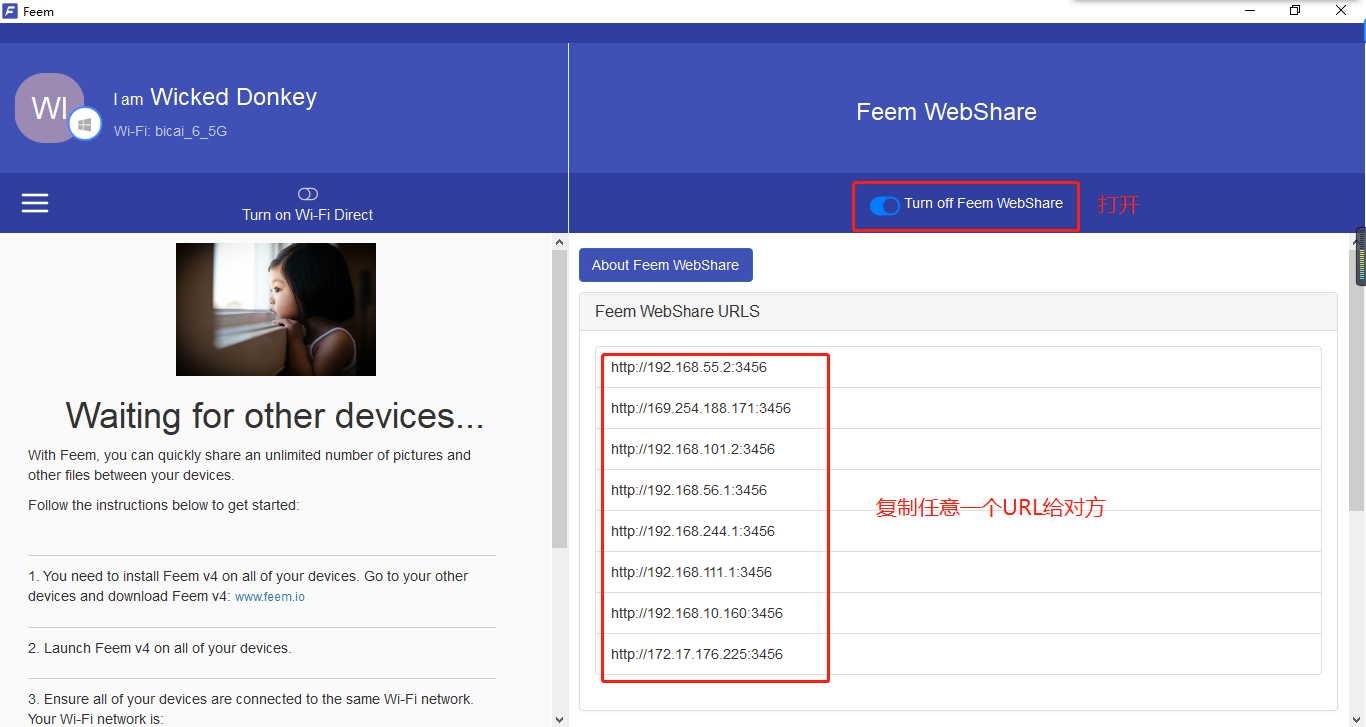Open About Feem WebShare

click(x=665, y=264)
